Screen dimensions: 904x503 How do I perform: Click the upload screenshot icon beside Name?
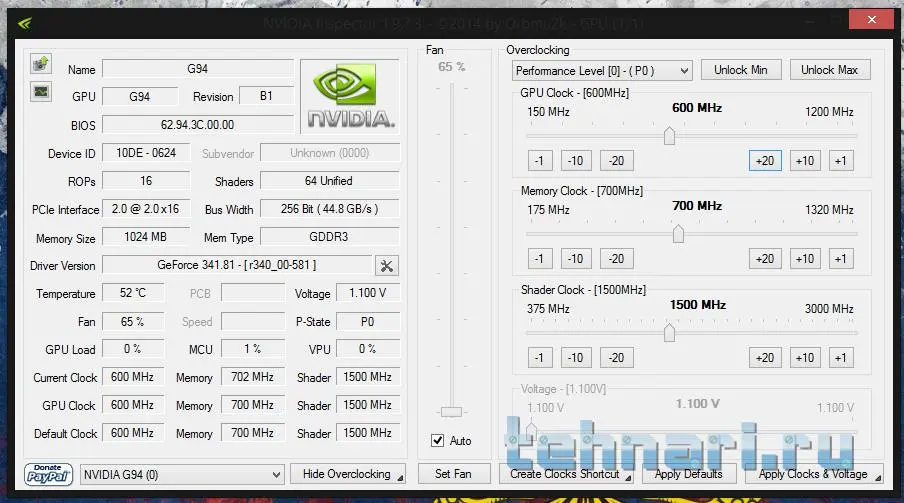[41, 63]
